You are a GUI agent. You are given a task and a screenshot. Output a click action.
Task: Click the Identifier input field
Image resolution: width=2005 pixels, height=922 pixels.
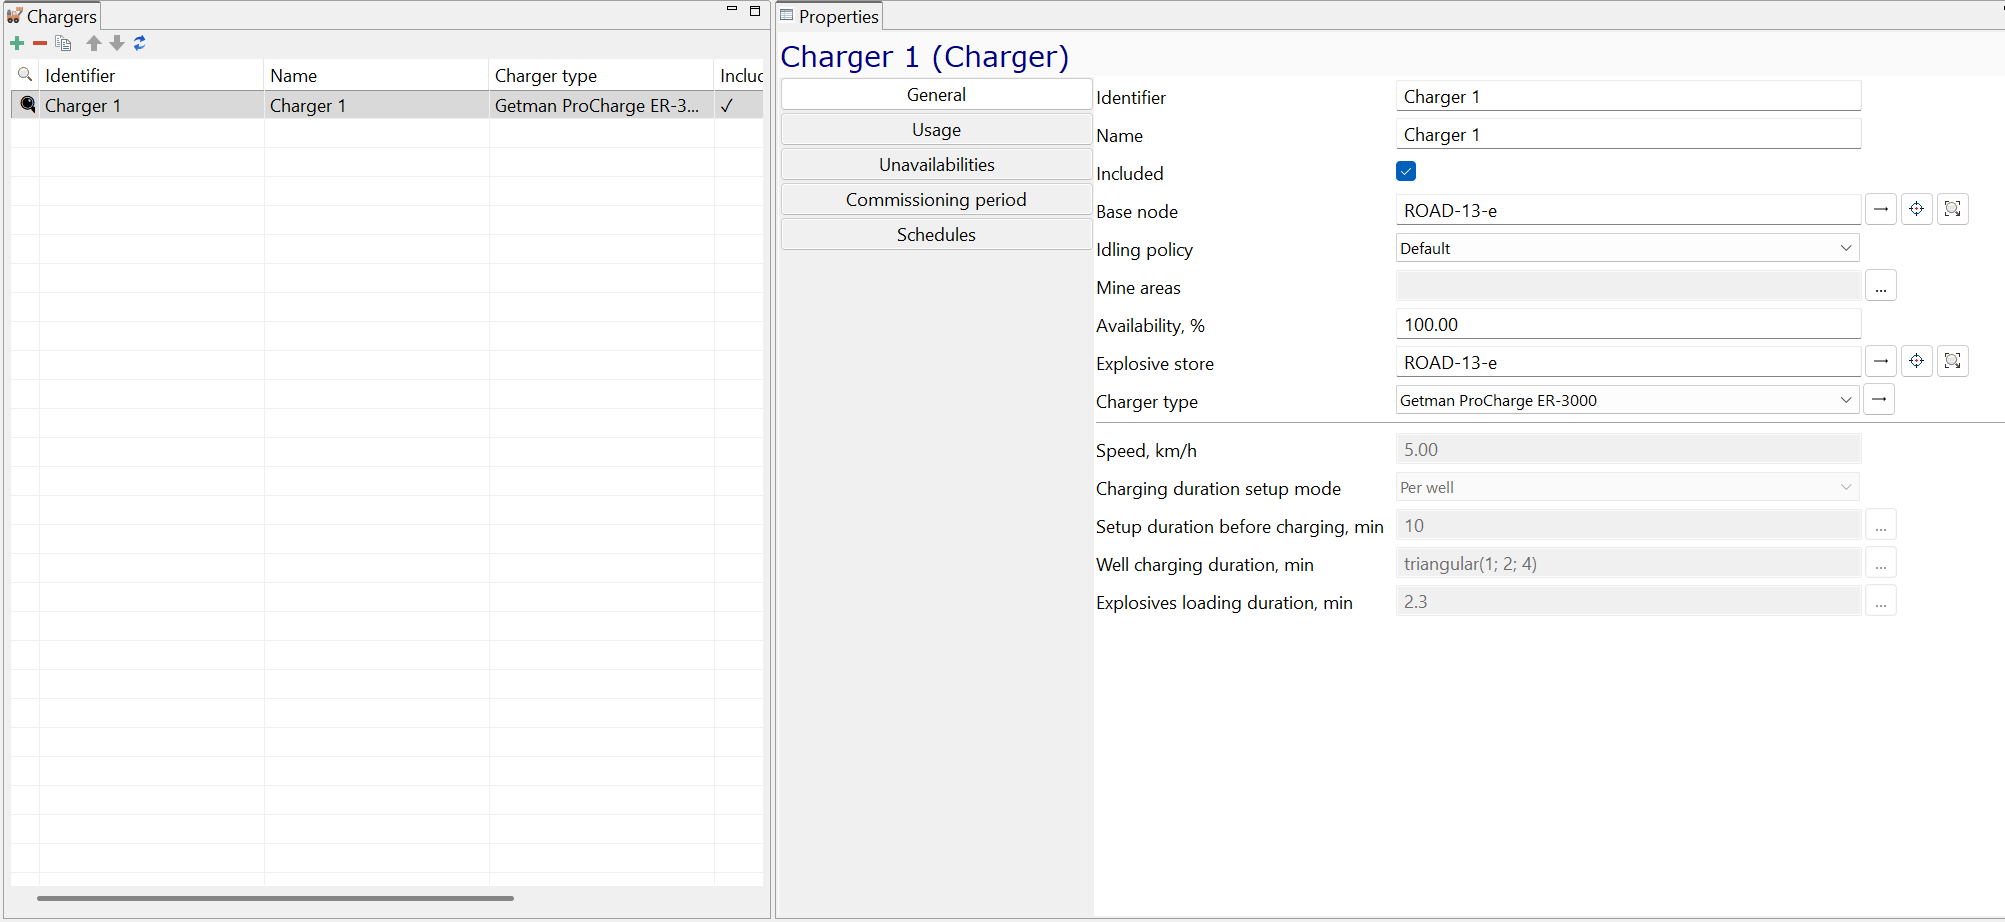click(x=1628, y=96)
